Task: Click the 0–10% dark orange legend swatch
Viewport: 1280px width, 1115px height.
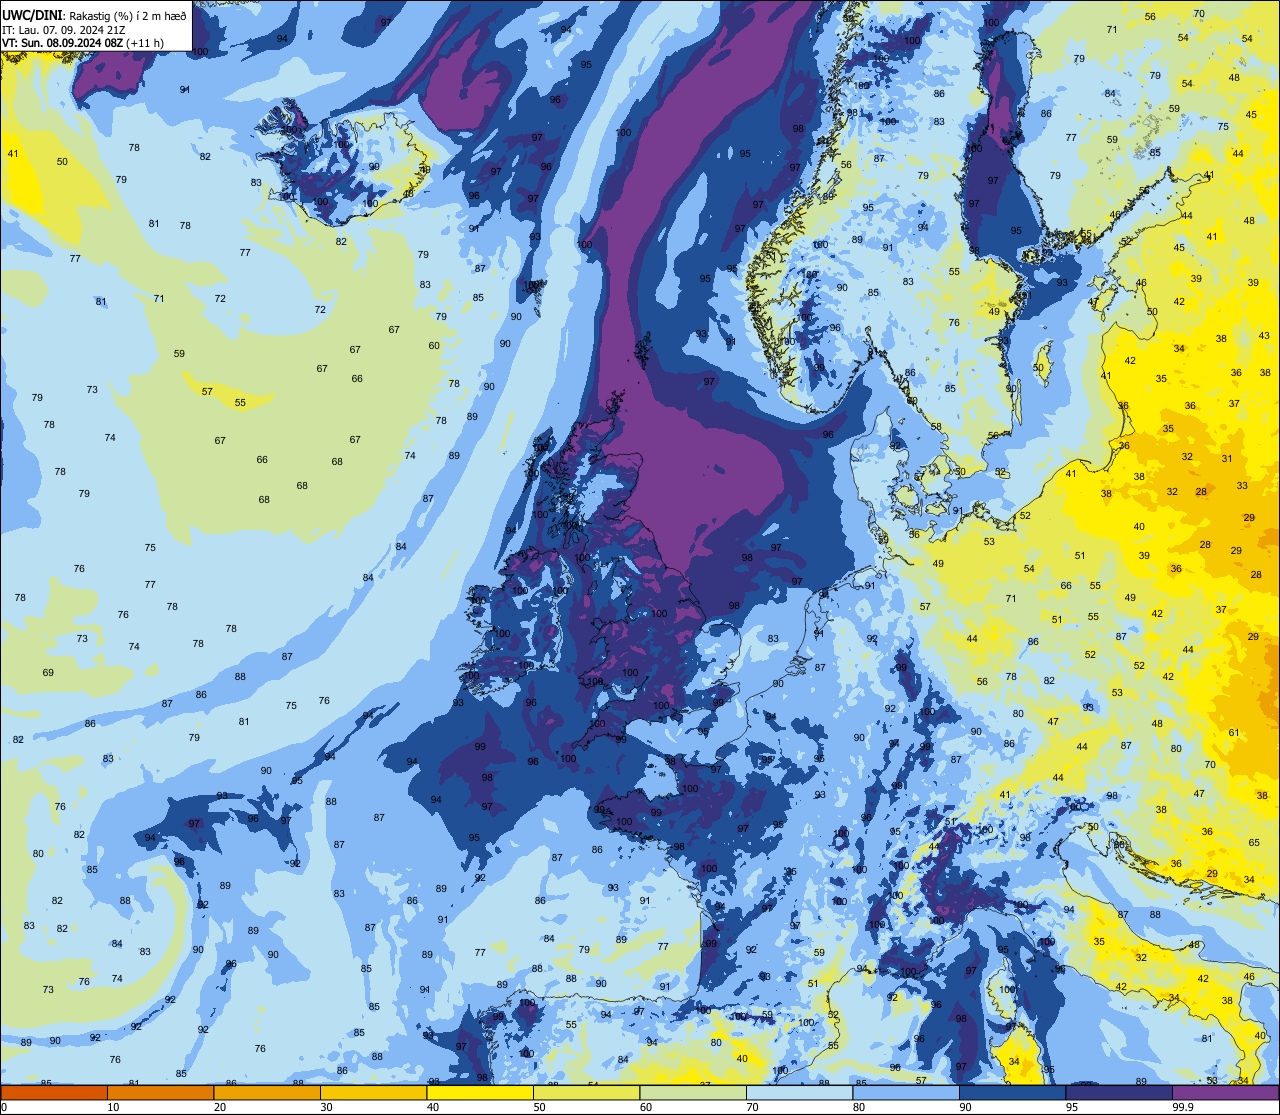Action: [x=54, y=1093]
